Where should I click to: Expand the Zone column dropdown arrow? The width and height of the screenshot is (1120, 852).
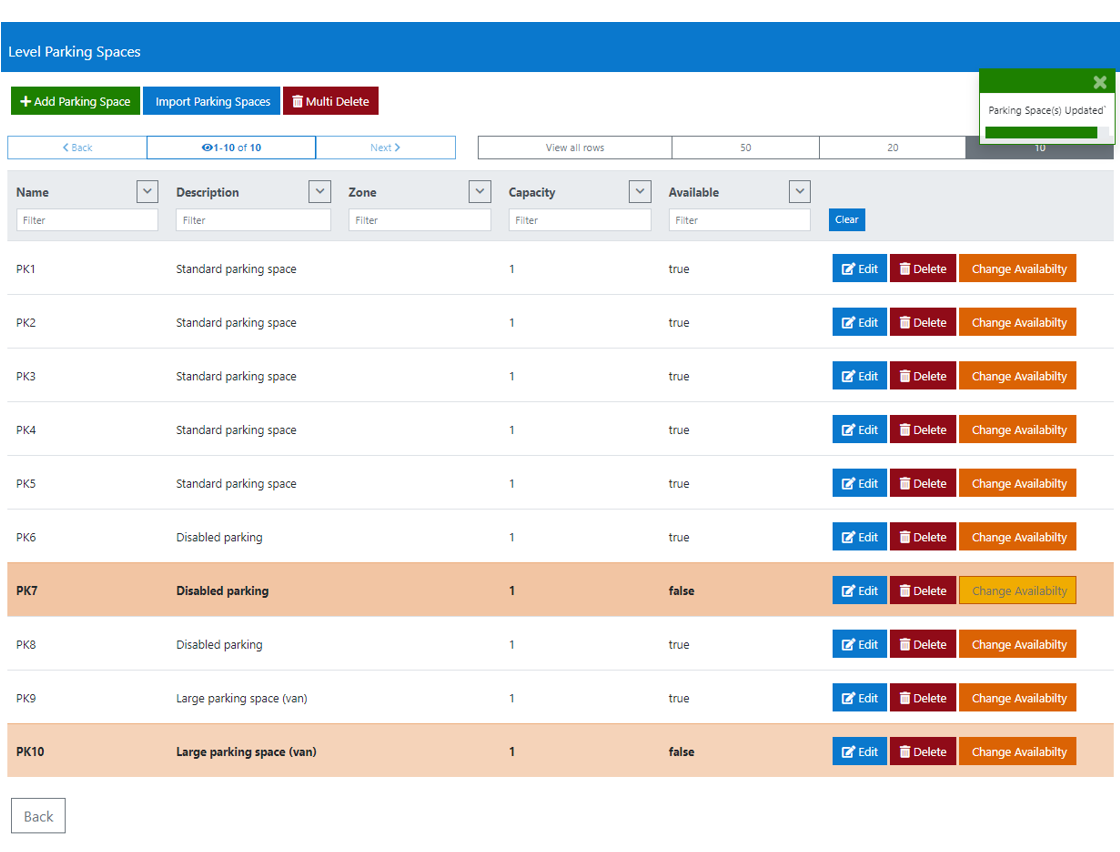click(x=480, y=191)
